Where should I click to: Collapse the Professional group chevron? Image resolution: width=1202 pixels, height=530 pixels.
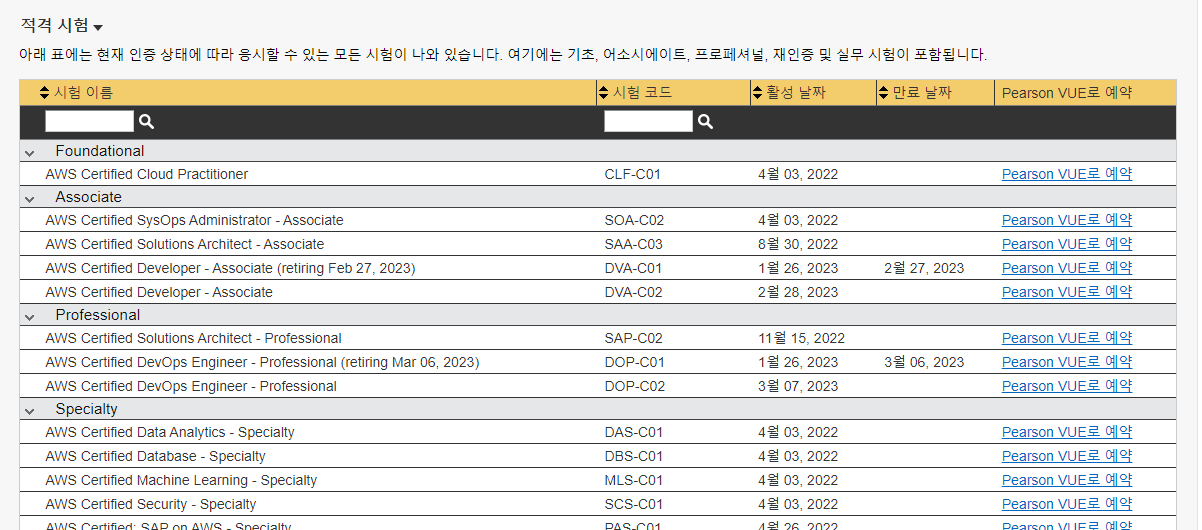click(x=30, y=316)
